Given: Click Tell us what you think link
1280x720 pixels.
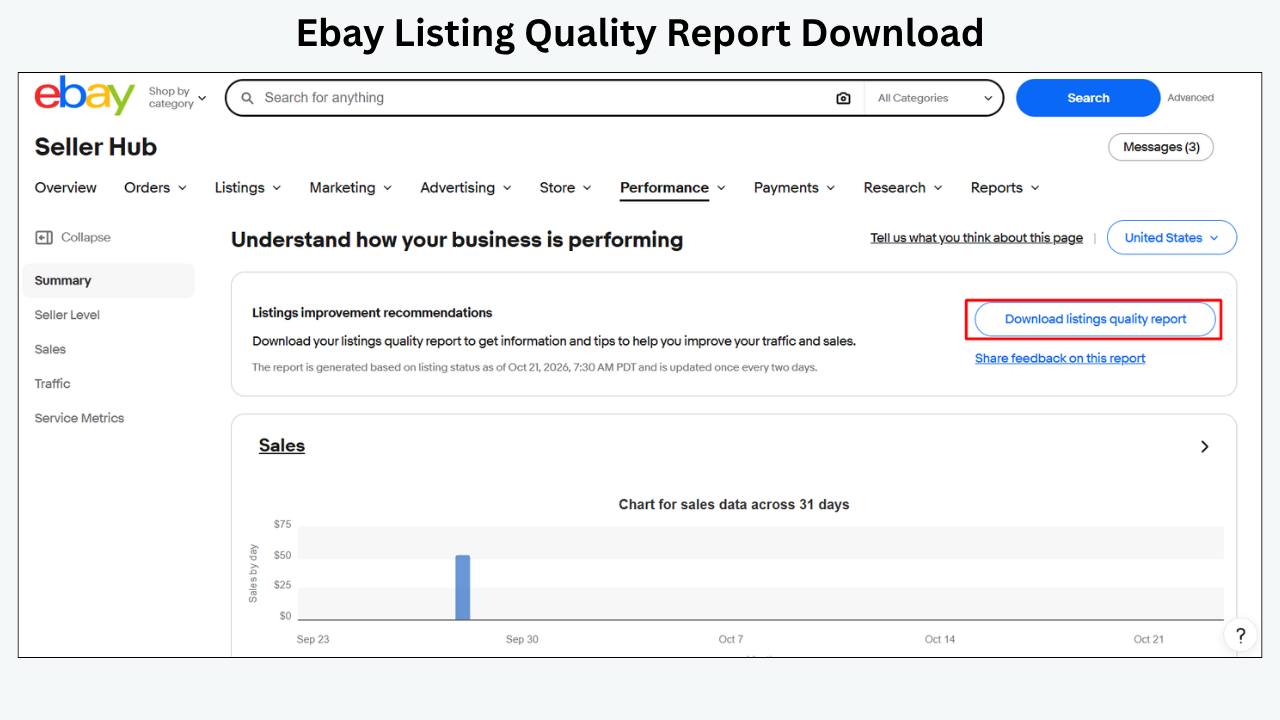Looking at the screenshot, I should (x=977, y=238).
